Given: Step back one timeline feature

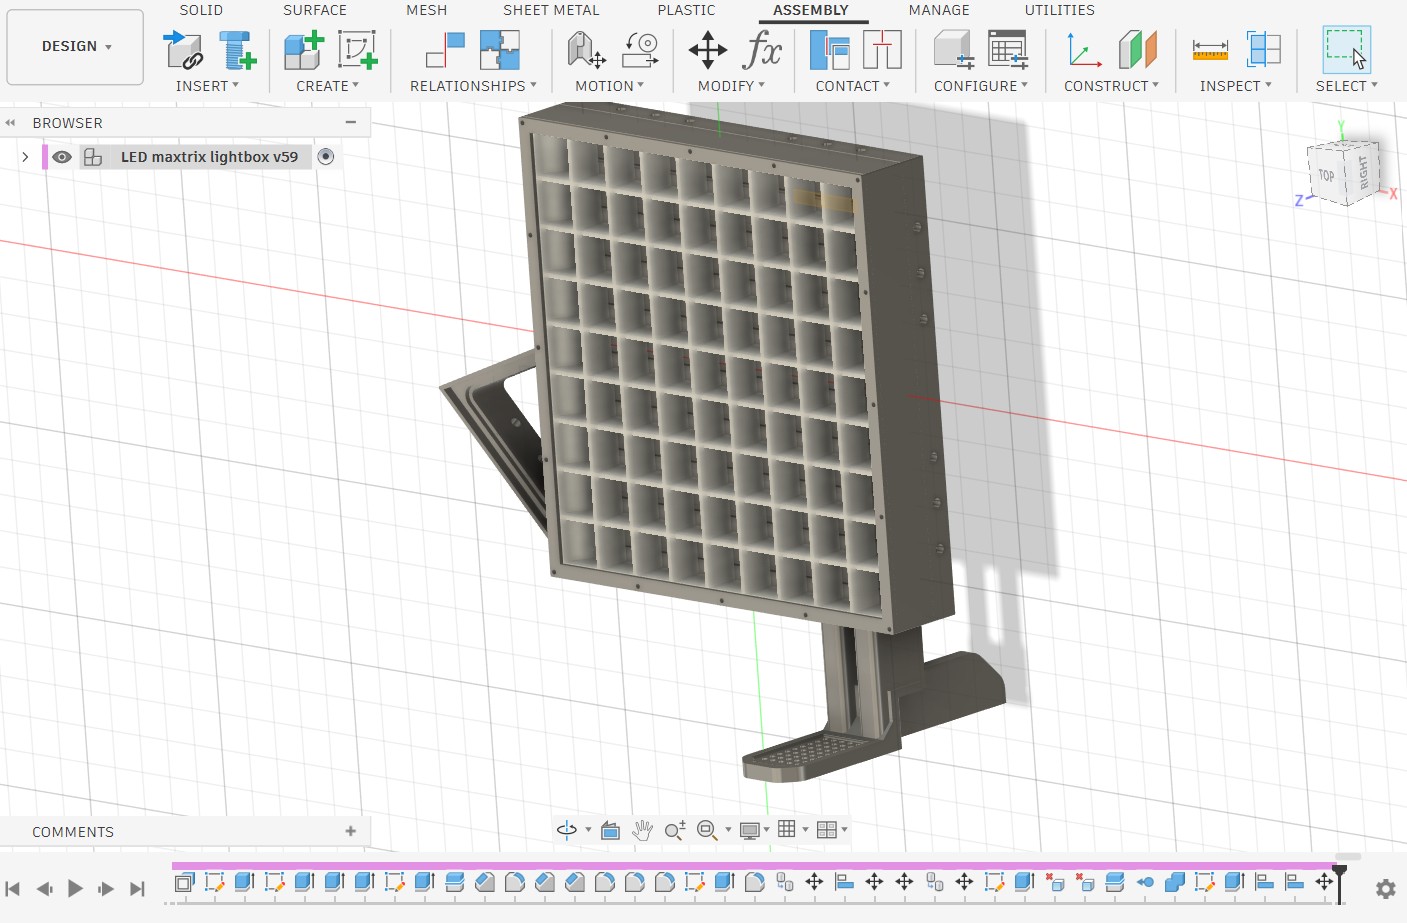Looking at the screenshot, I should click(x=44, y=888).
